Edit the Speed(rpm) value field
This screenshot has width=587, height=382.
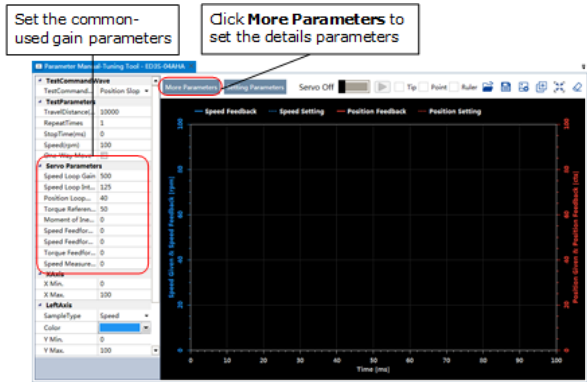(x=125, y=145)
